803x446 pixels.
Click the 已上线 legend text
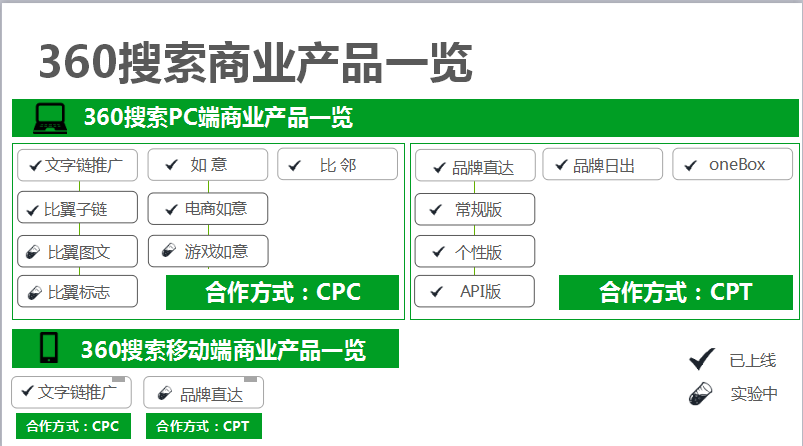click(753, 360)
